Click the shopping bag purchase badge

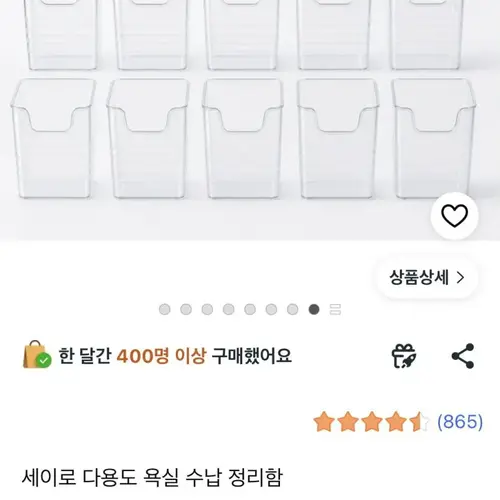(x=37, y=354)
